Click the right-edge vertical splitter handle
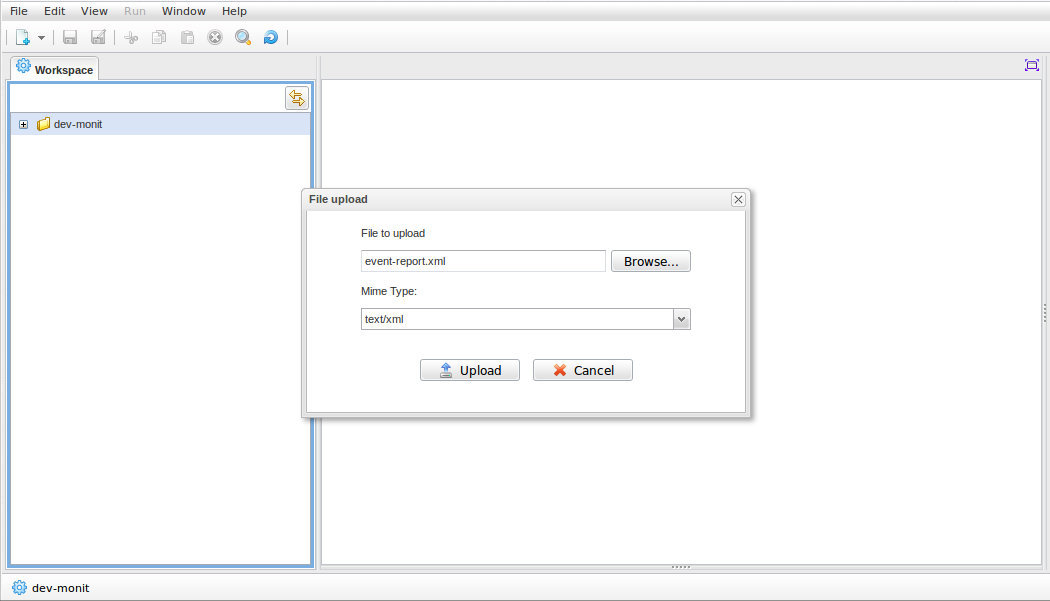 (1045, 313)
